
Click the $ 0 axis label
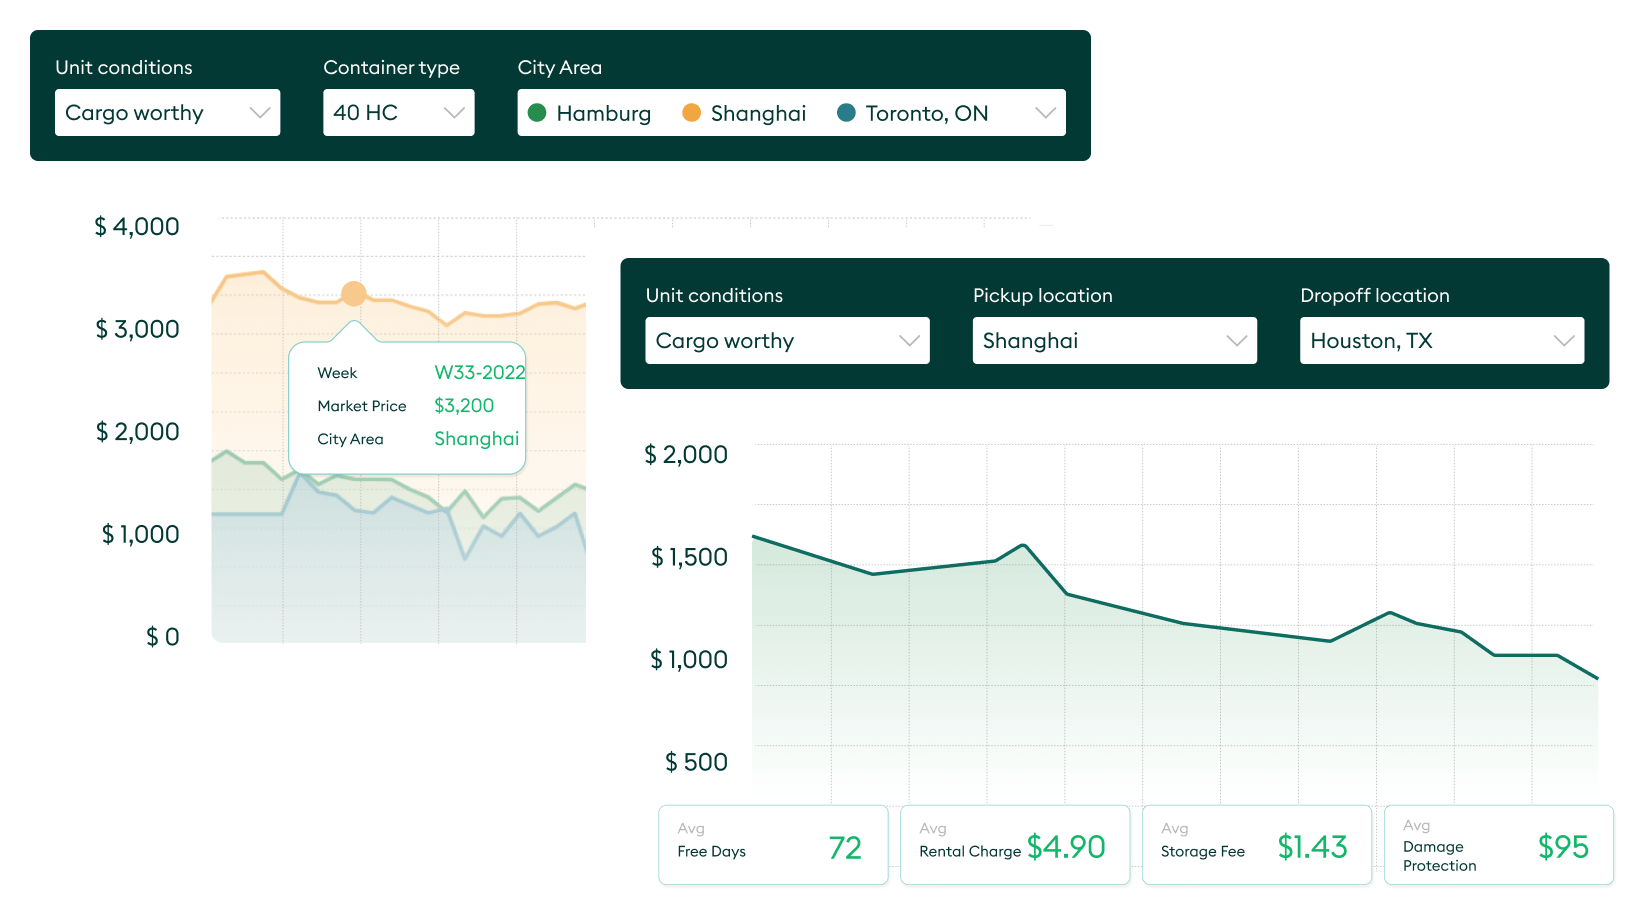point(163,637)
